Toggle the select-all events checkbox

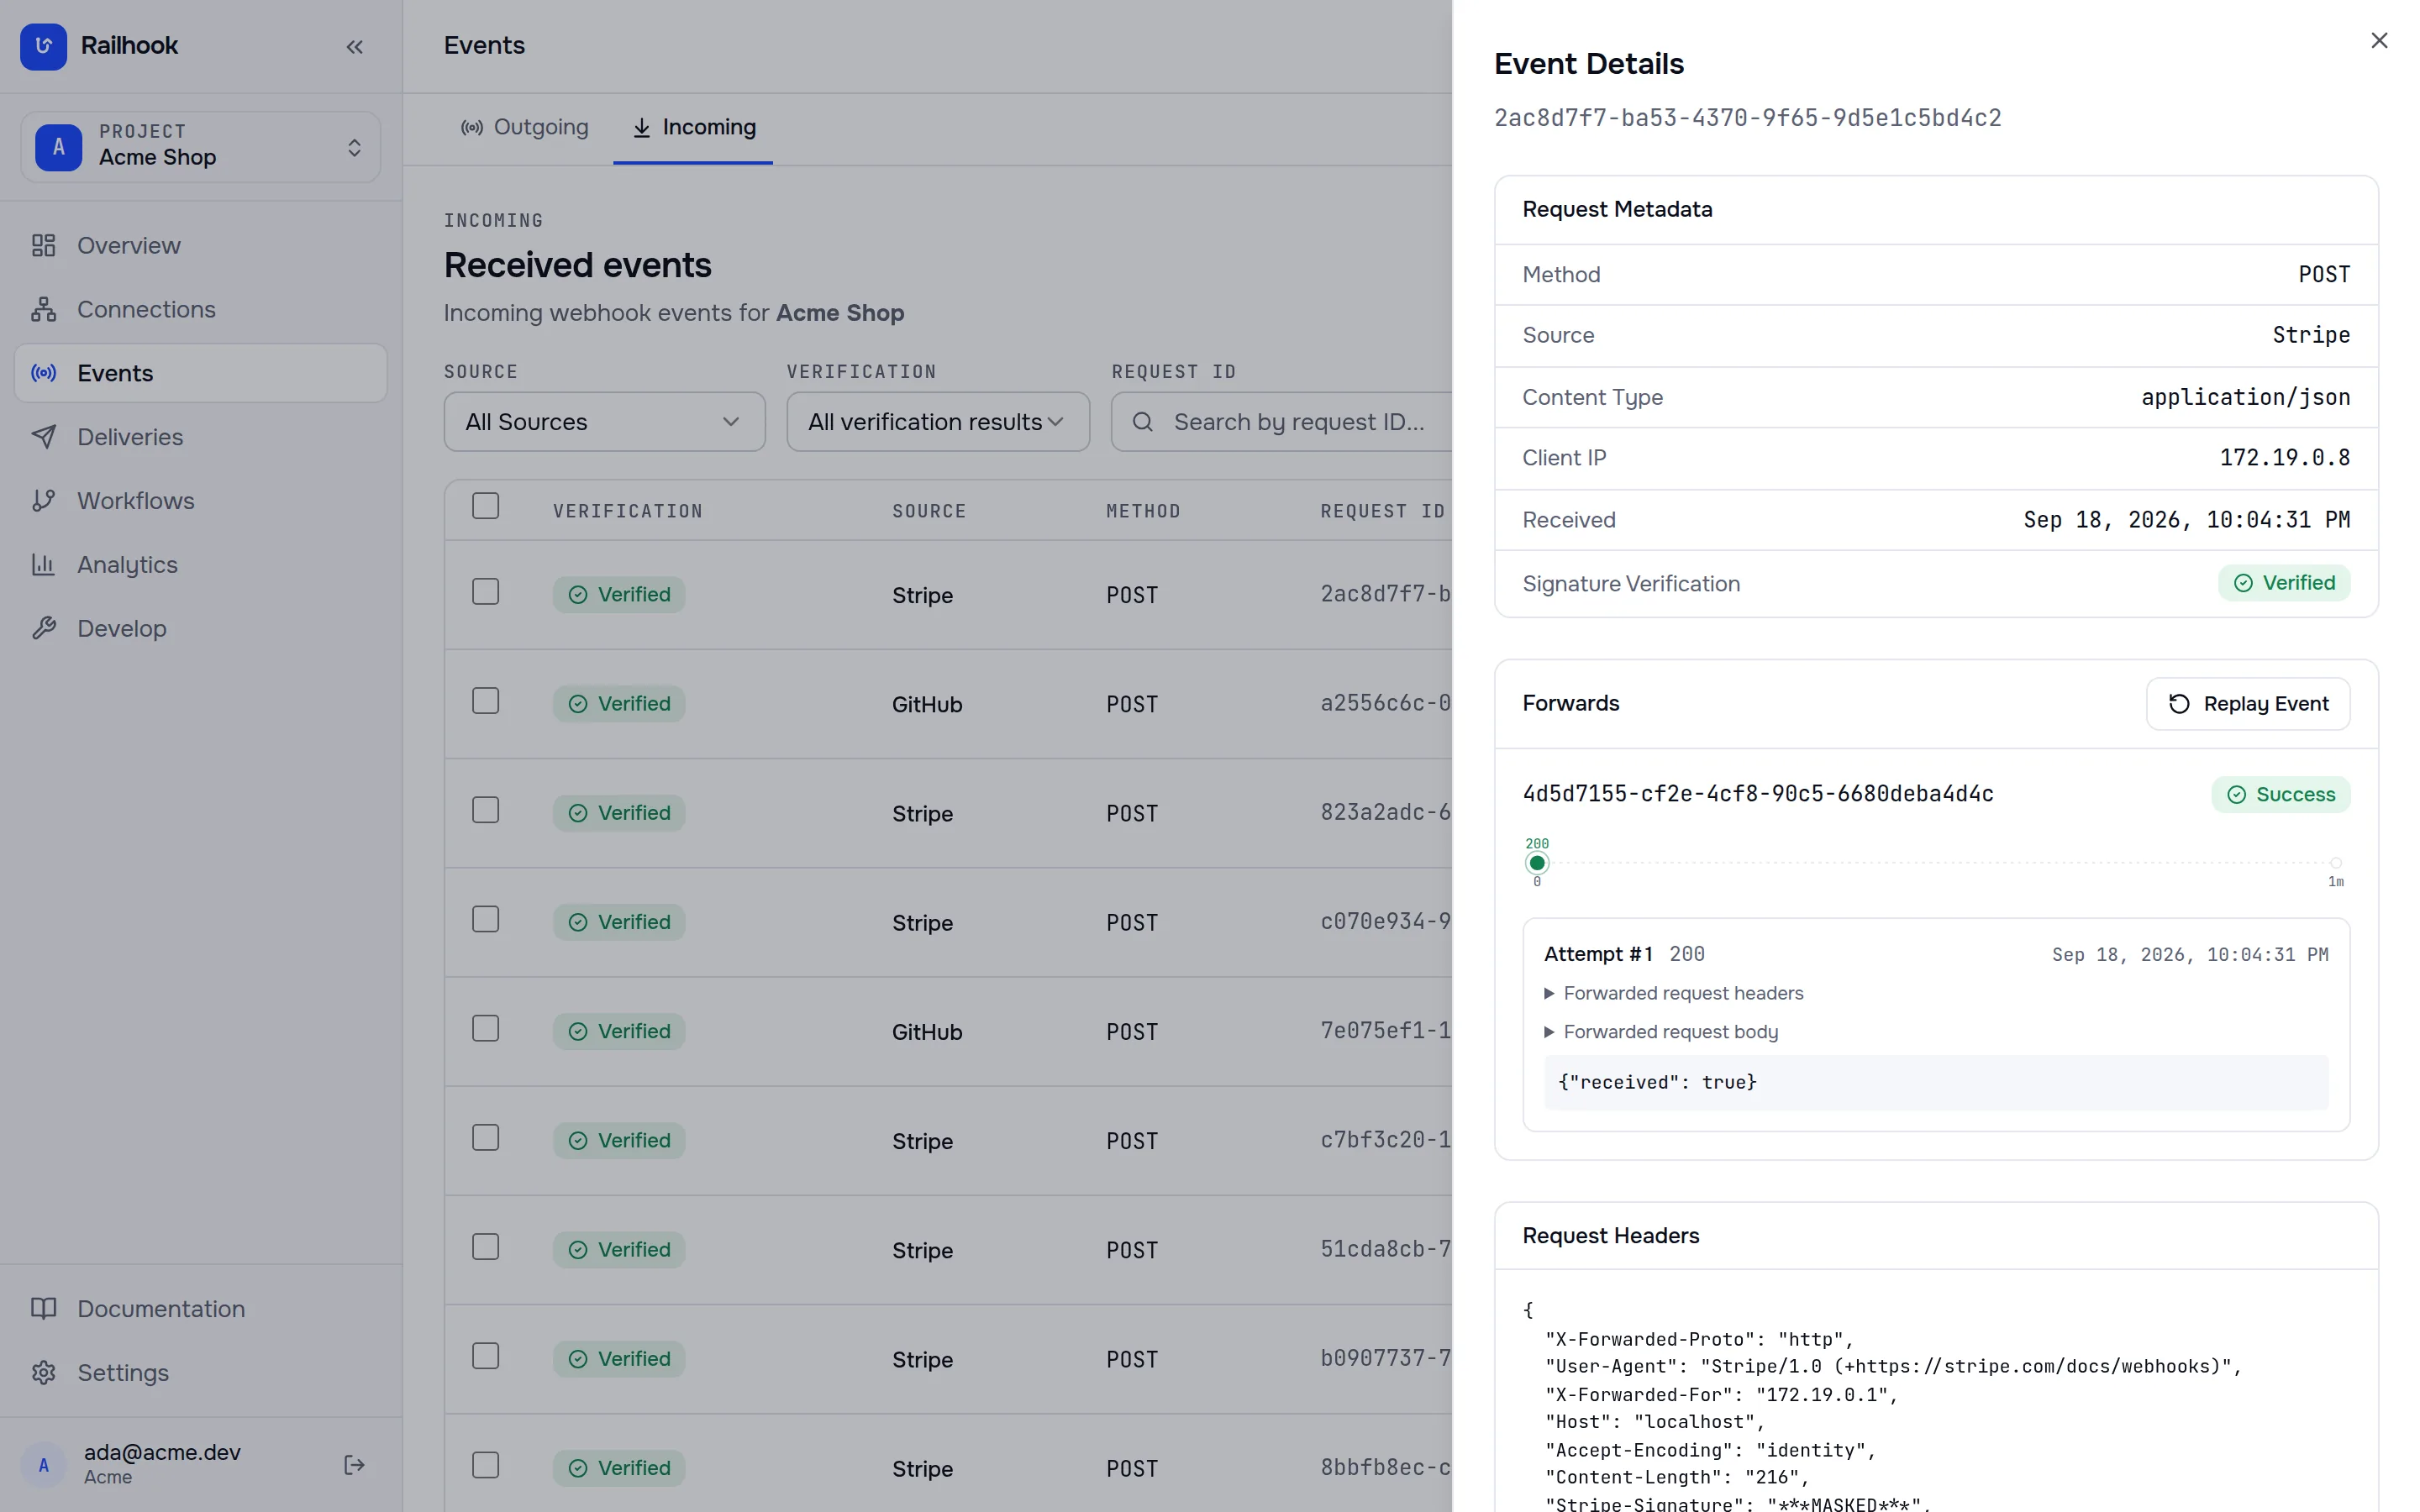pos(485,506)
